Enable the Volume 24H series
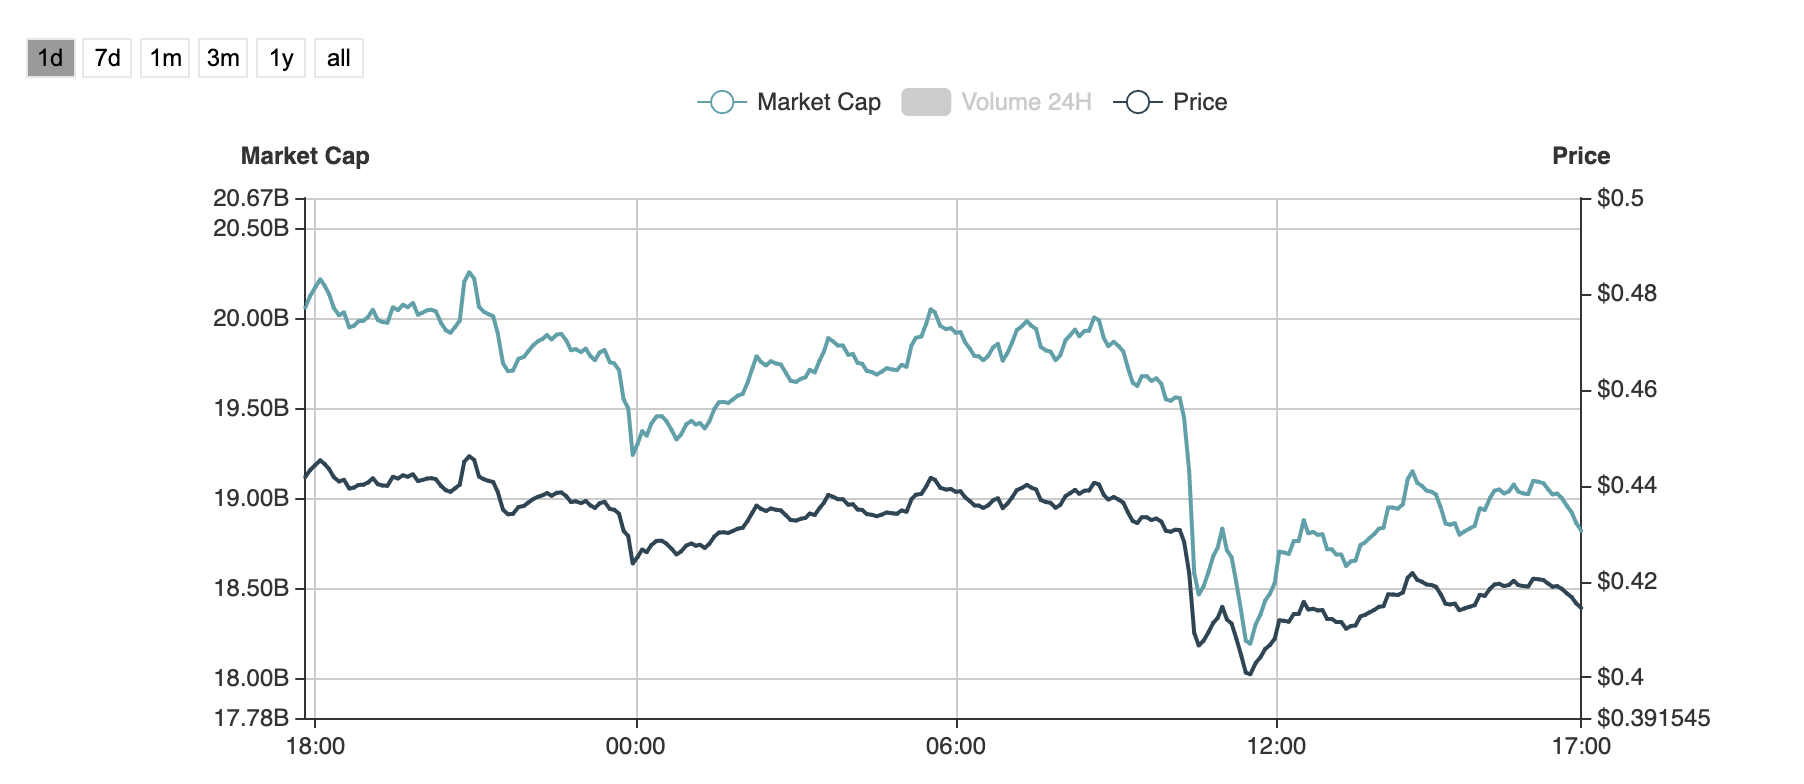This screenshot has width=1804, height=784. (1026, 102)
